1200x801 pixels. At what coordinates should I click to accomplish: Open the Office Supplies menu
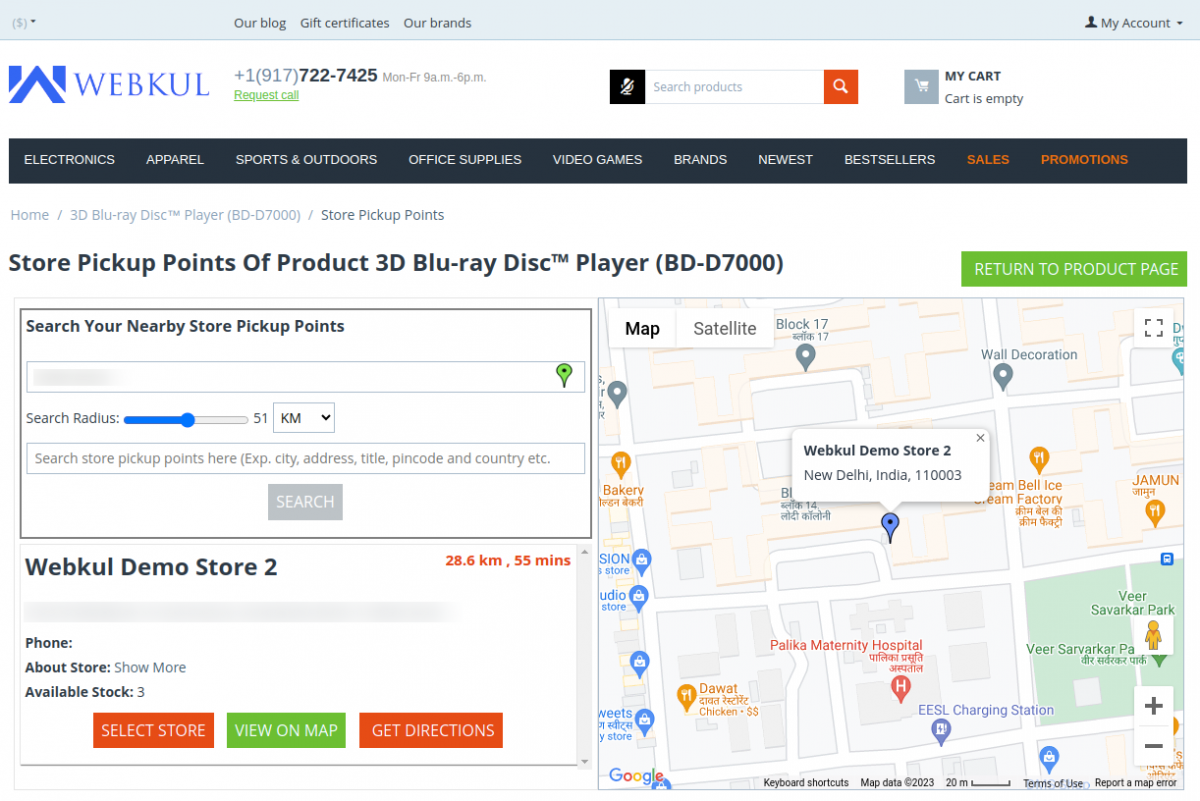click(465, 160)
